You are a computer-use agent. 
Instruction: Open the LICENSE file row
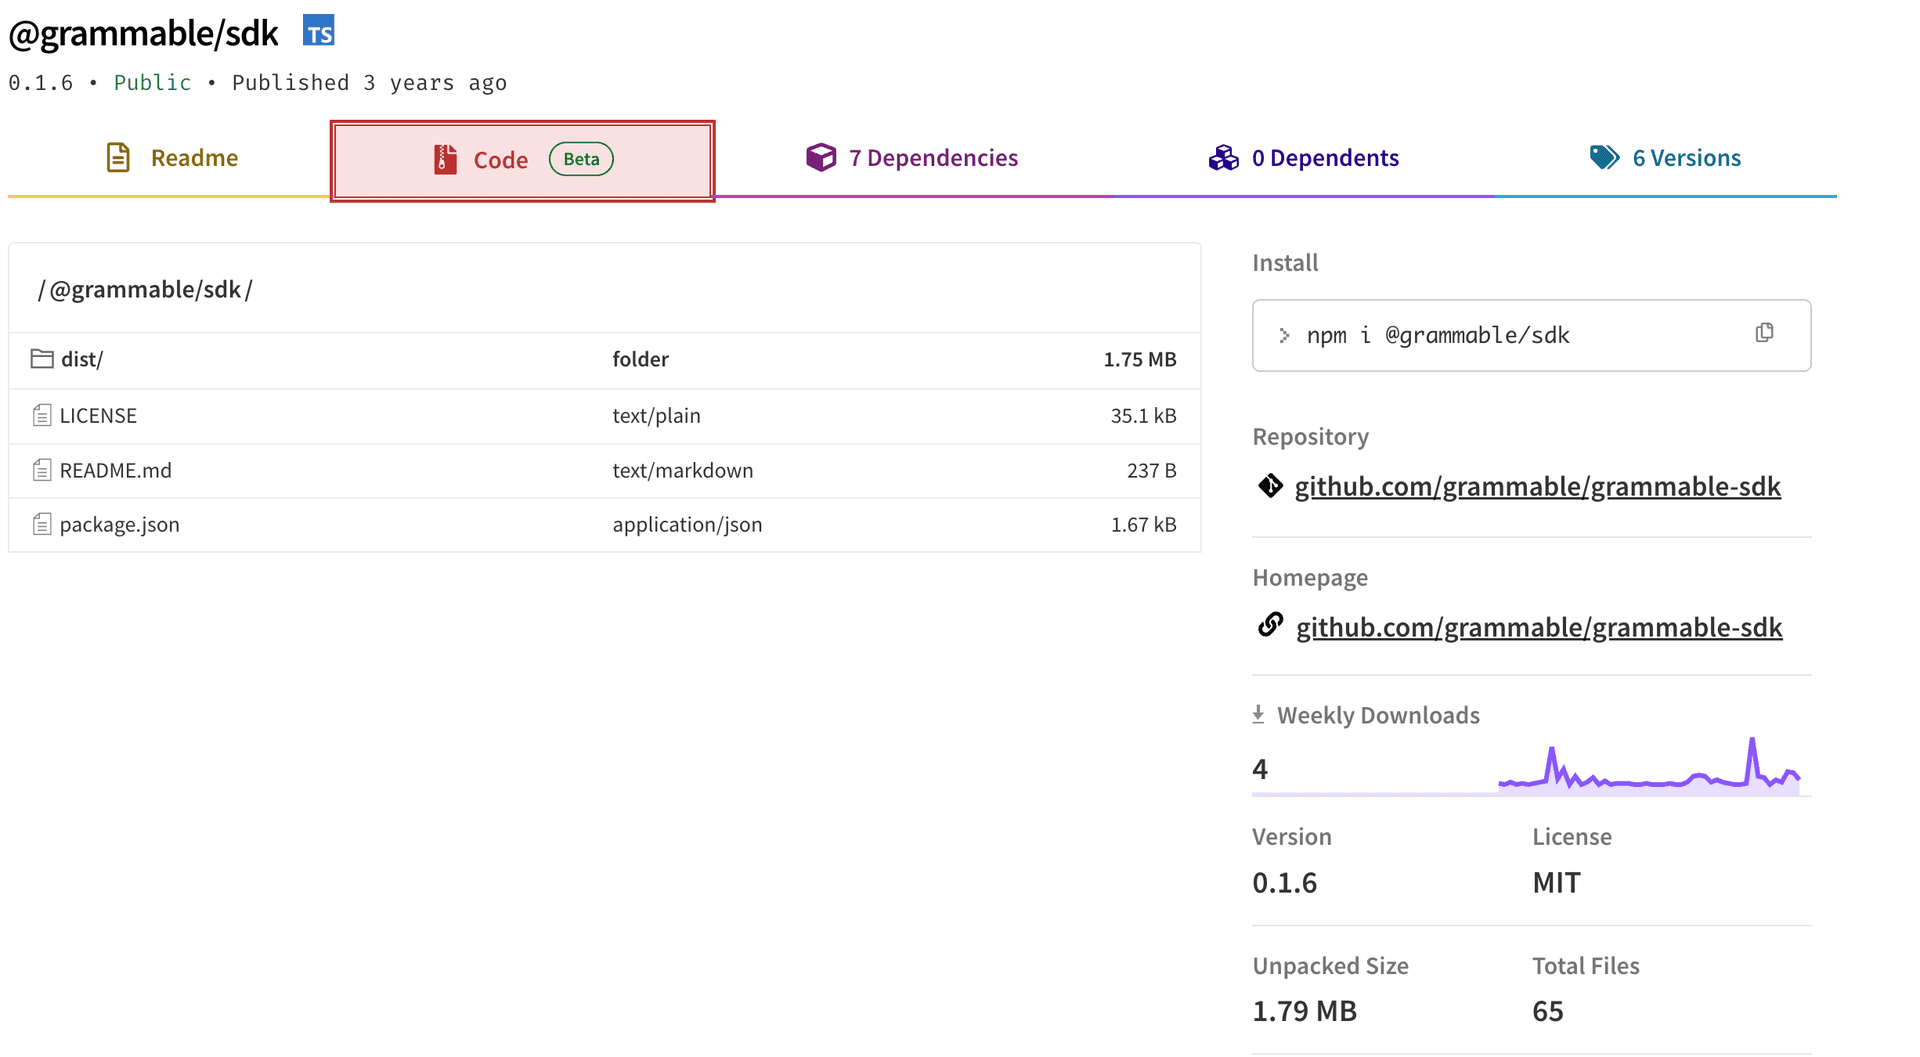tap(97, 415)
